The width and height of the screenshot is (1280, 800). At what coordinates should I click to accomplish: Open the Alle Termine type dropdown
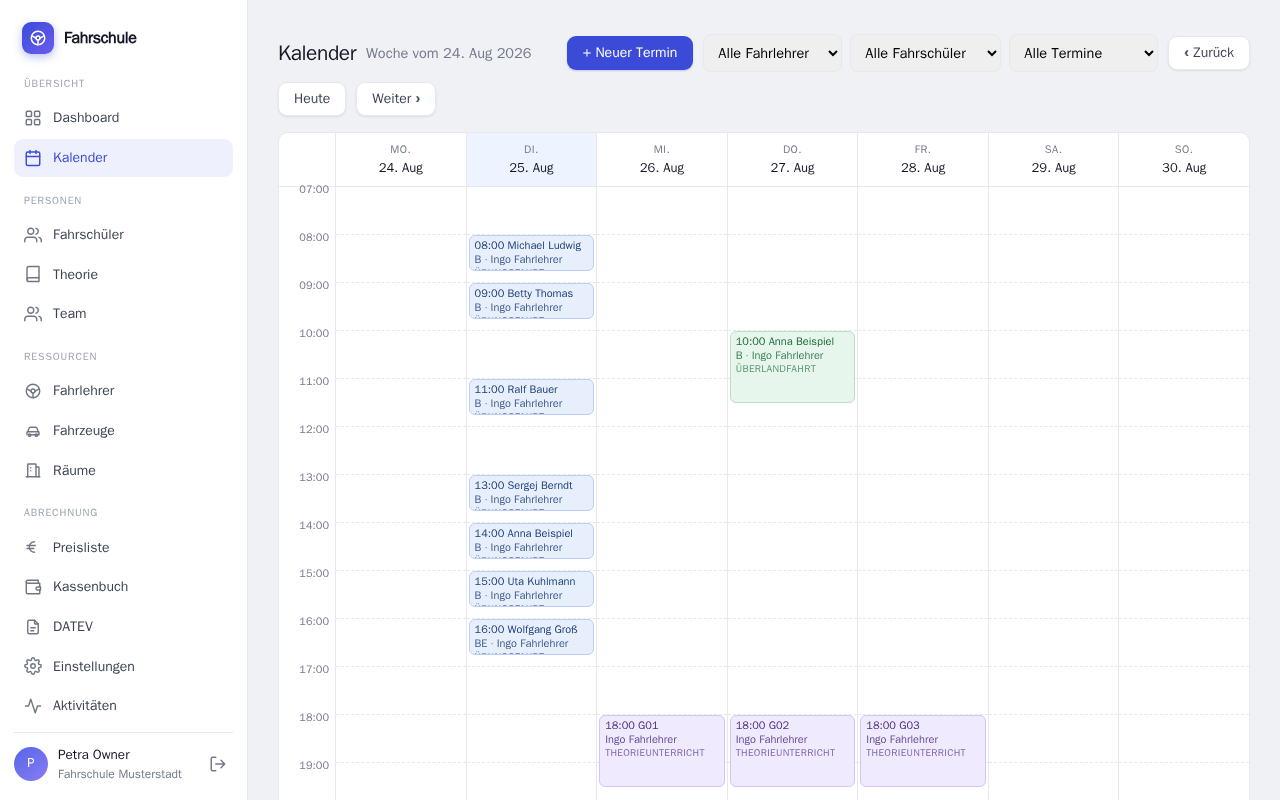1083,53
